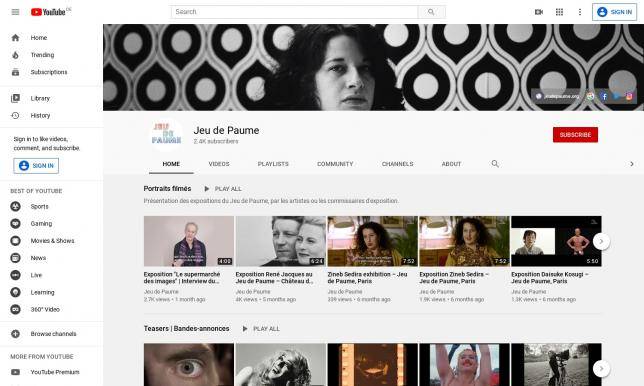Open the Learning channel
Viewport: 644px width, 386px height.
tap(51, 293)
